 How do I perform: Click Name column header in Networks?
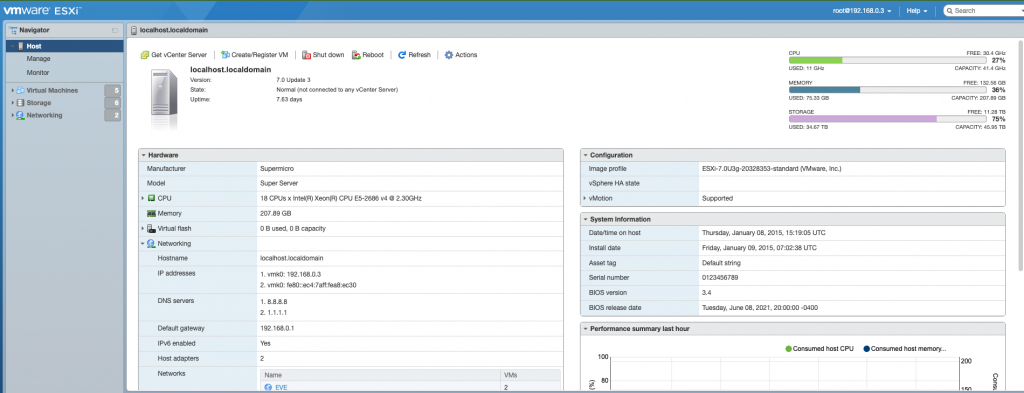click(x=380, y=375)
